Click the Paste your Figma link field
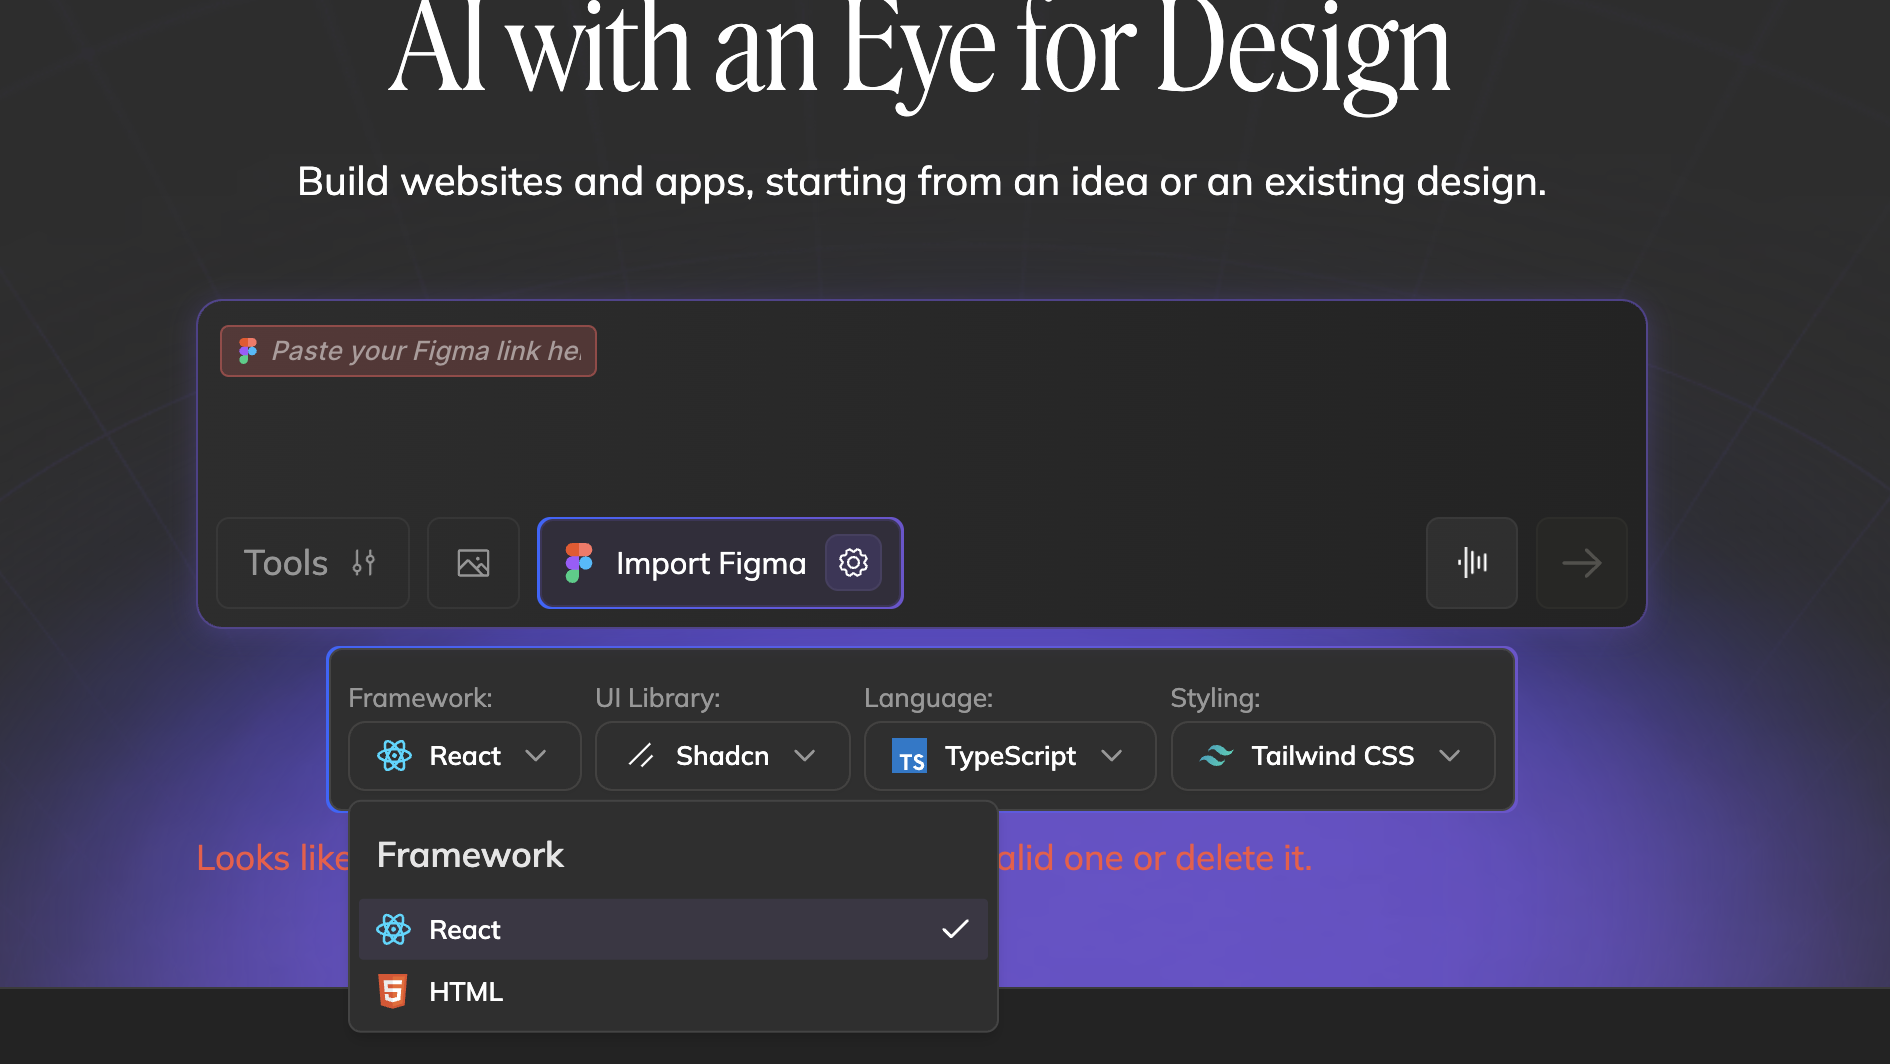The width and height of the screenshot is (1890, 1064). tap(408, 351)
